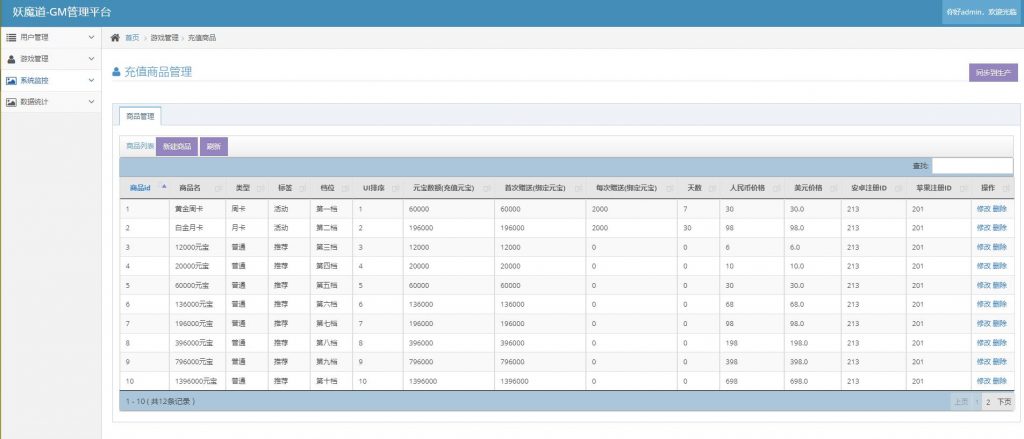Image resolution: width=1024 pixels, height=439 pixels.
Task: Click 修改 for the 黄金周卡 row
Action: 983,209
